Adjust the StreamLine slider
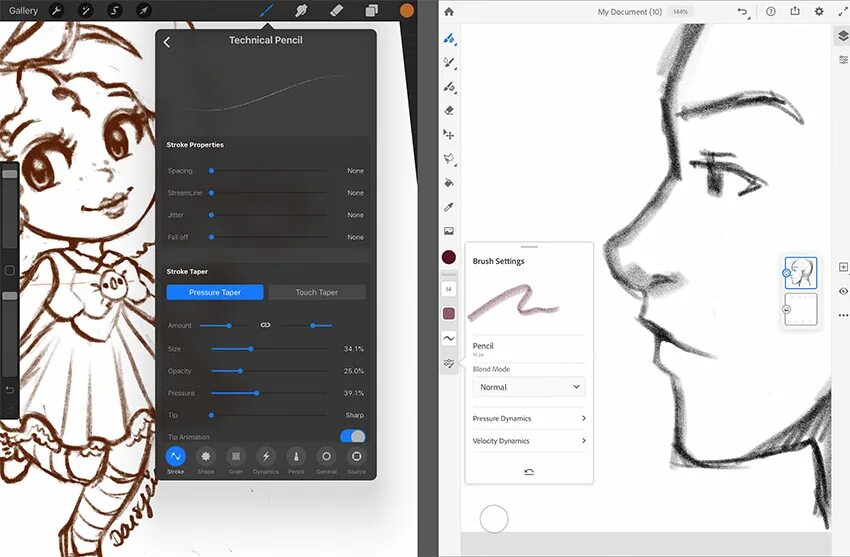 point(268,193)
